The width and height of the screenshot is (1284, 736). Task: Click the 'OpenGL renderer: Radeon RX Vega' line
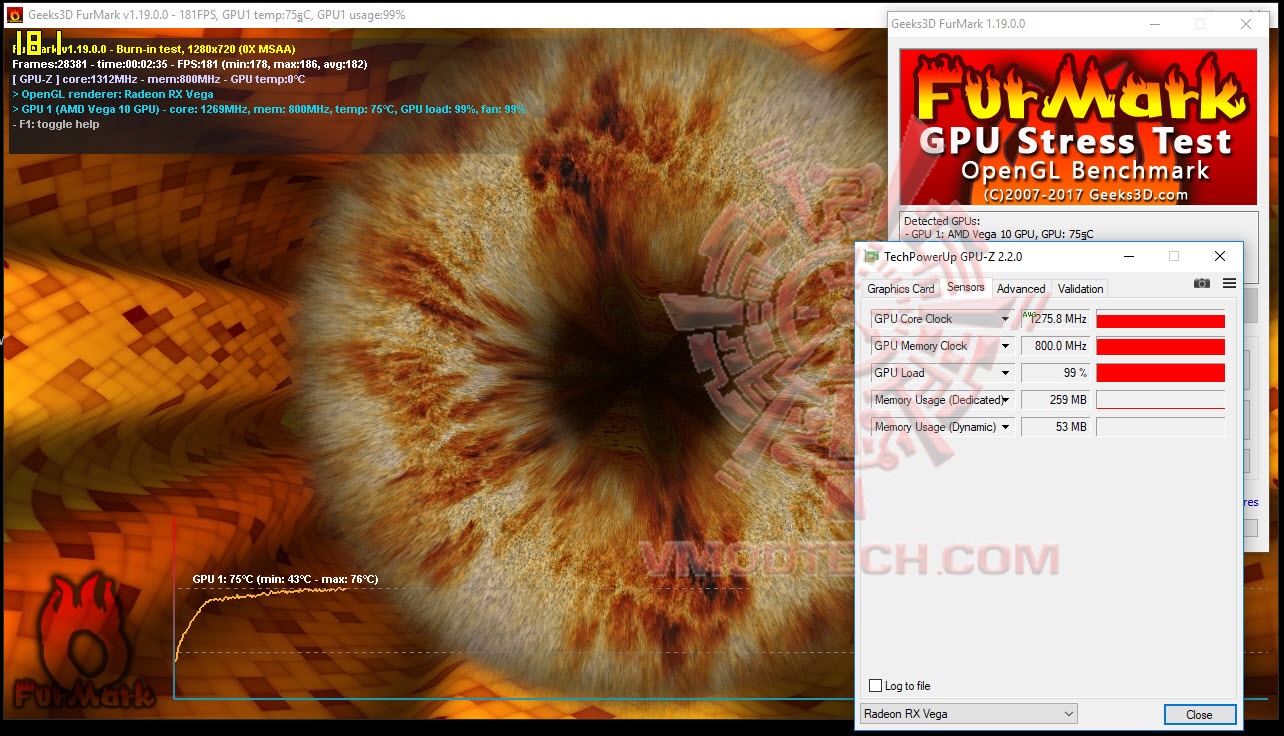point(112,94)
